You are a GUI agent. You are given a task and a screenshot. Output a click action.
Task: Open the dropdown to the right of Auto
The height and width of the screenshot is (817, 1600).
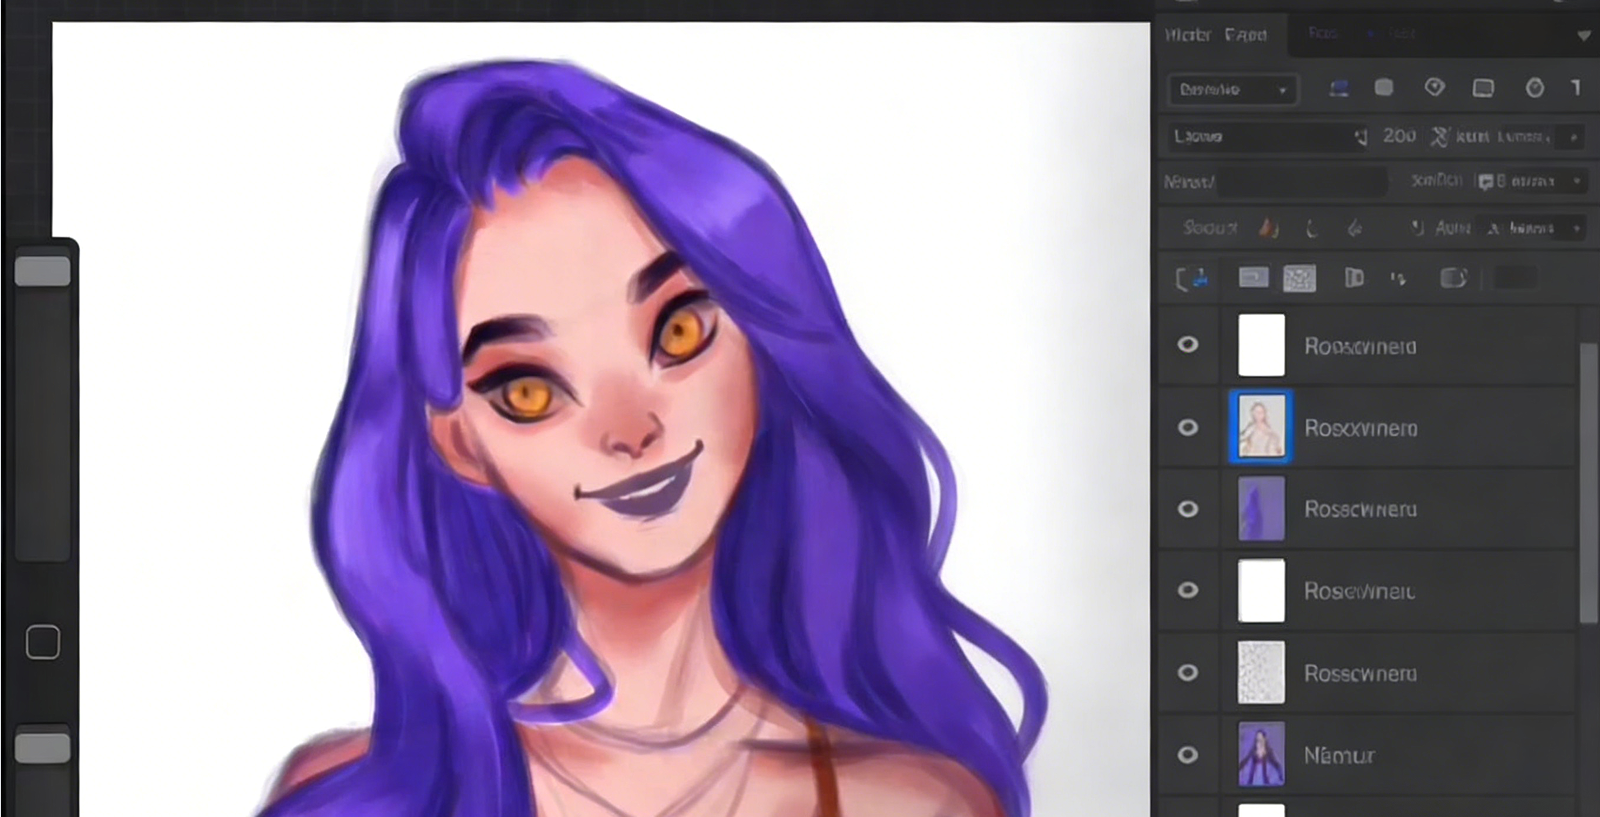[x=1532, y=228]
